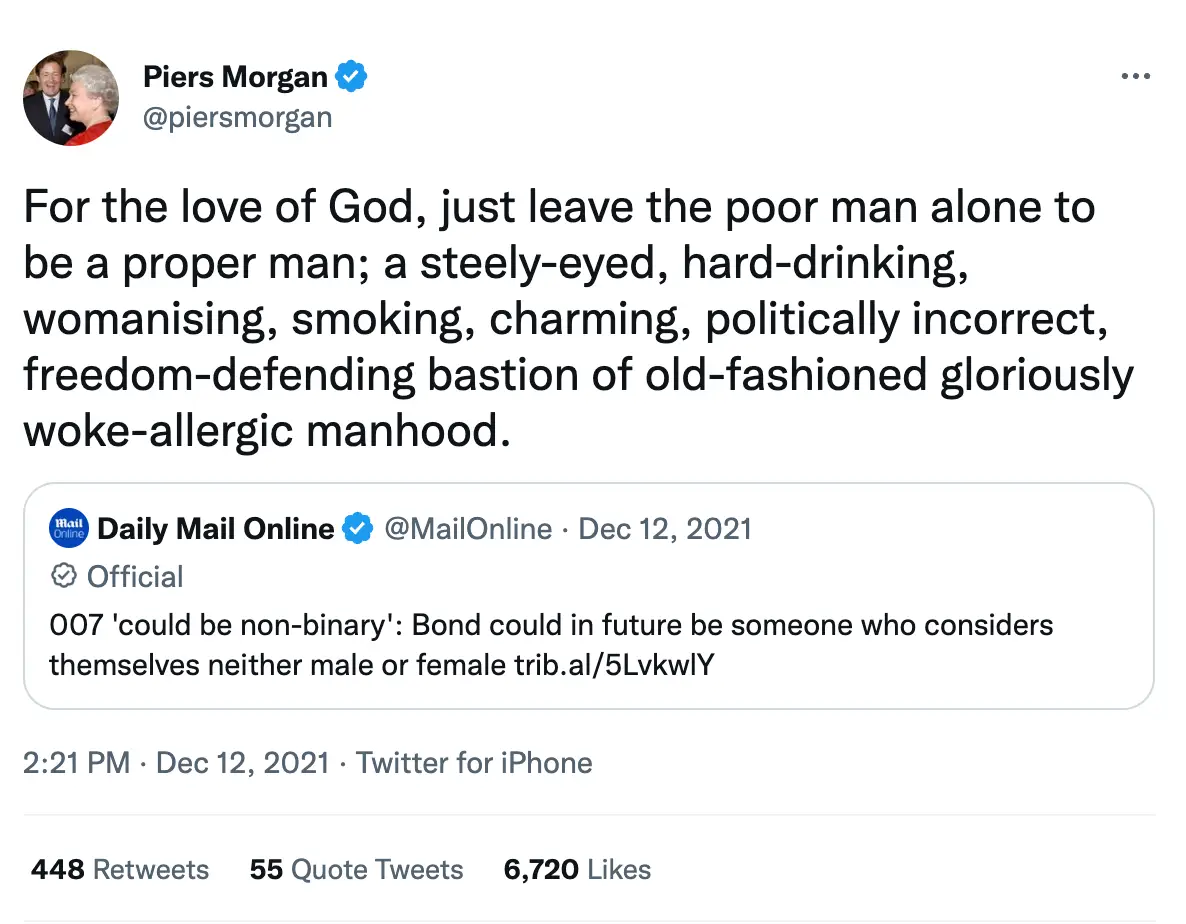Select the Piers Morgan display name
This screenshot has height=924, width=1186.
click(234, 76)
